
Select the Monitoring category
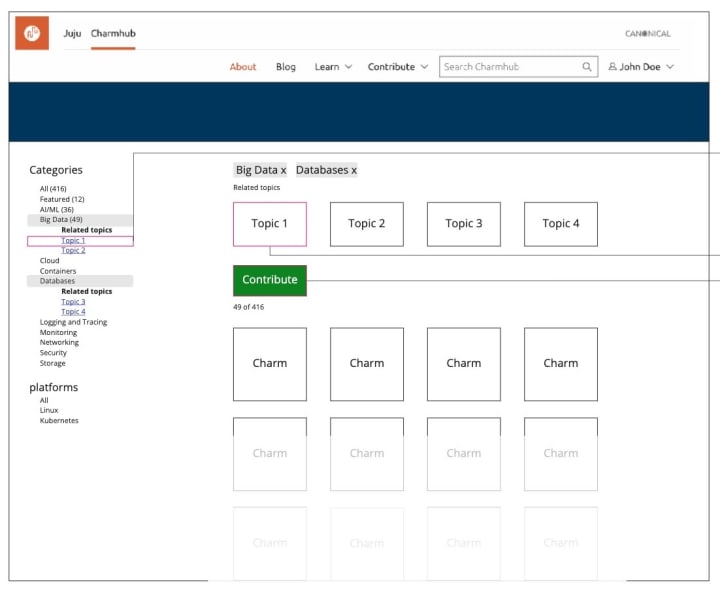pos(58,332)
